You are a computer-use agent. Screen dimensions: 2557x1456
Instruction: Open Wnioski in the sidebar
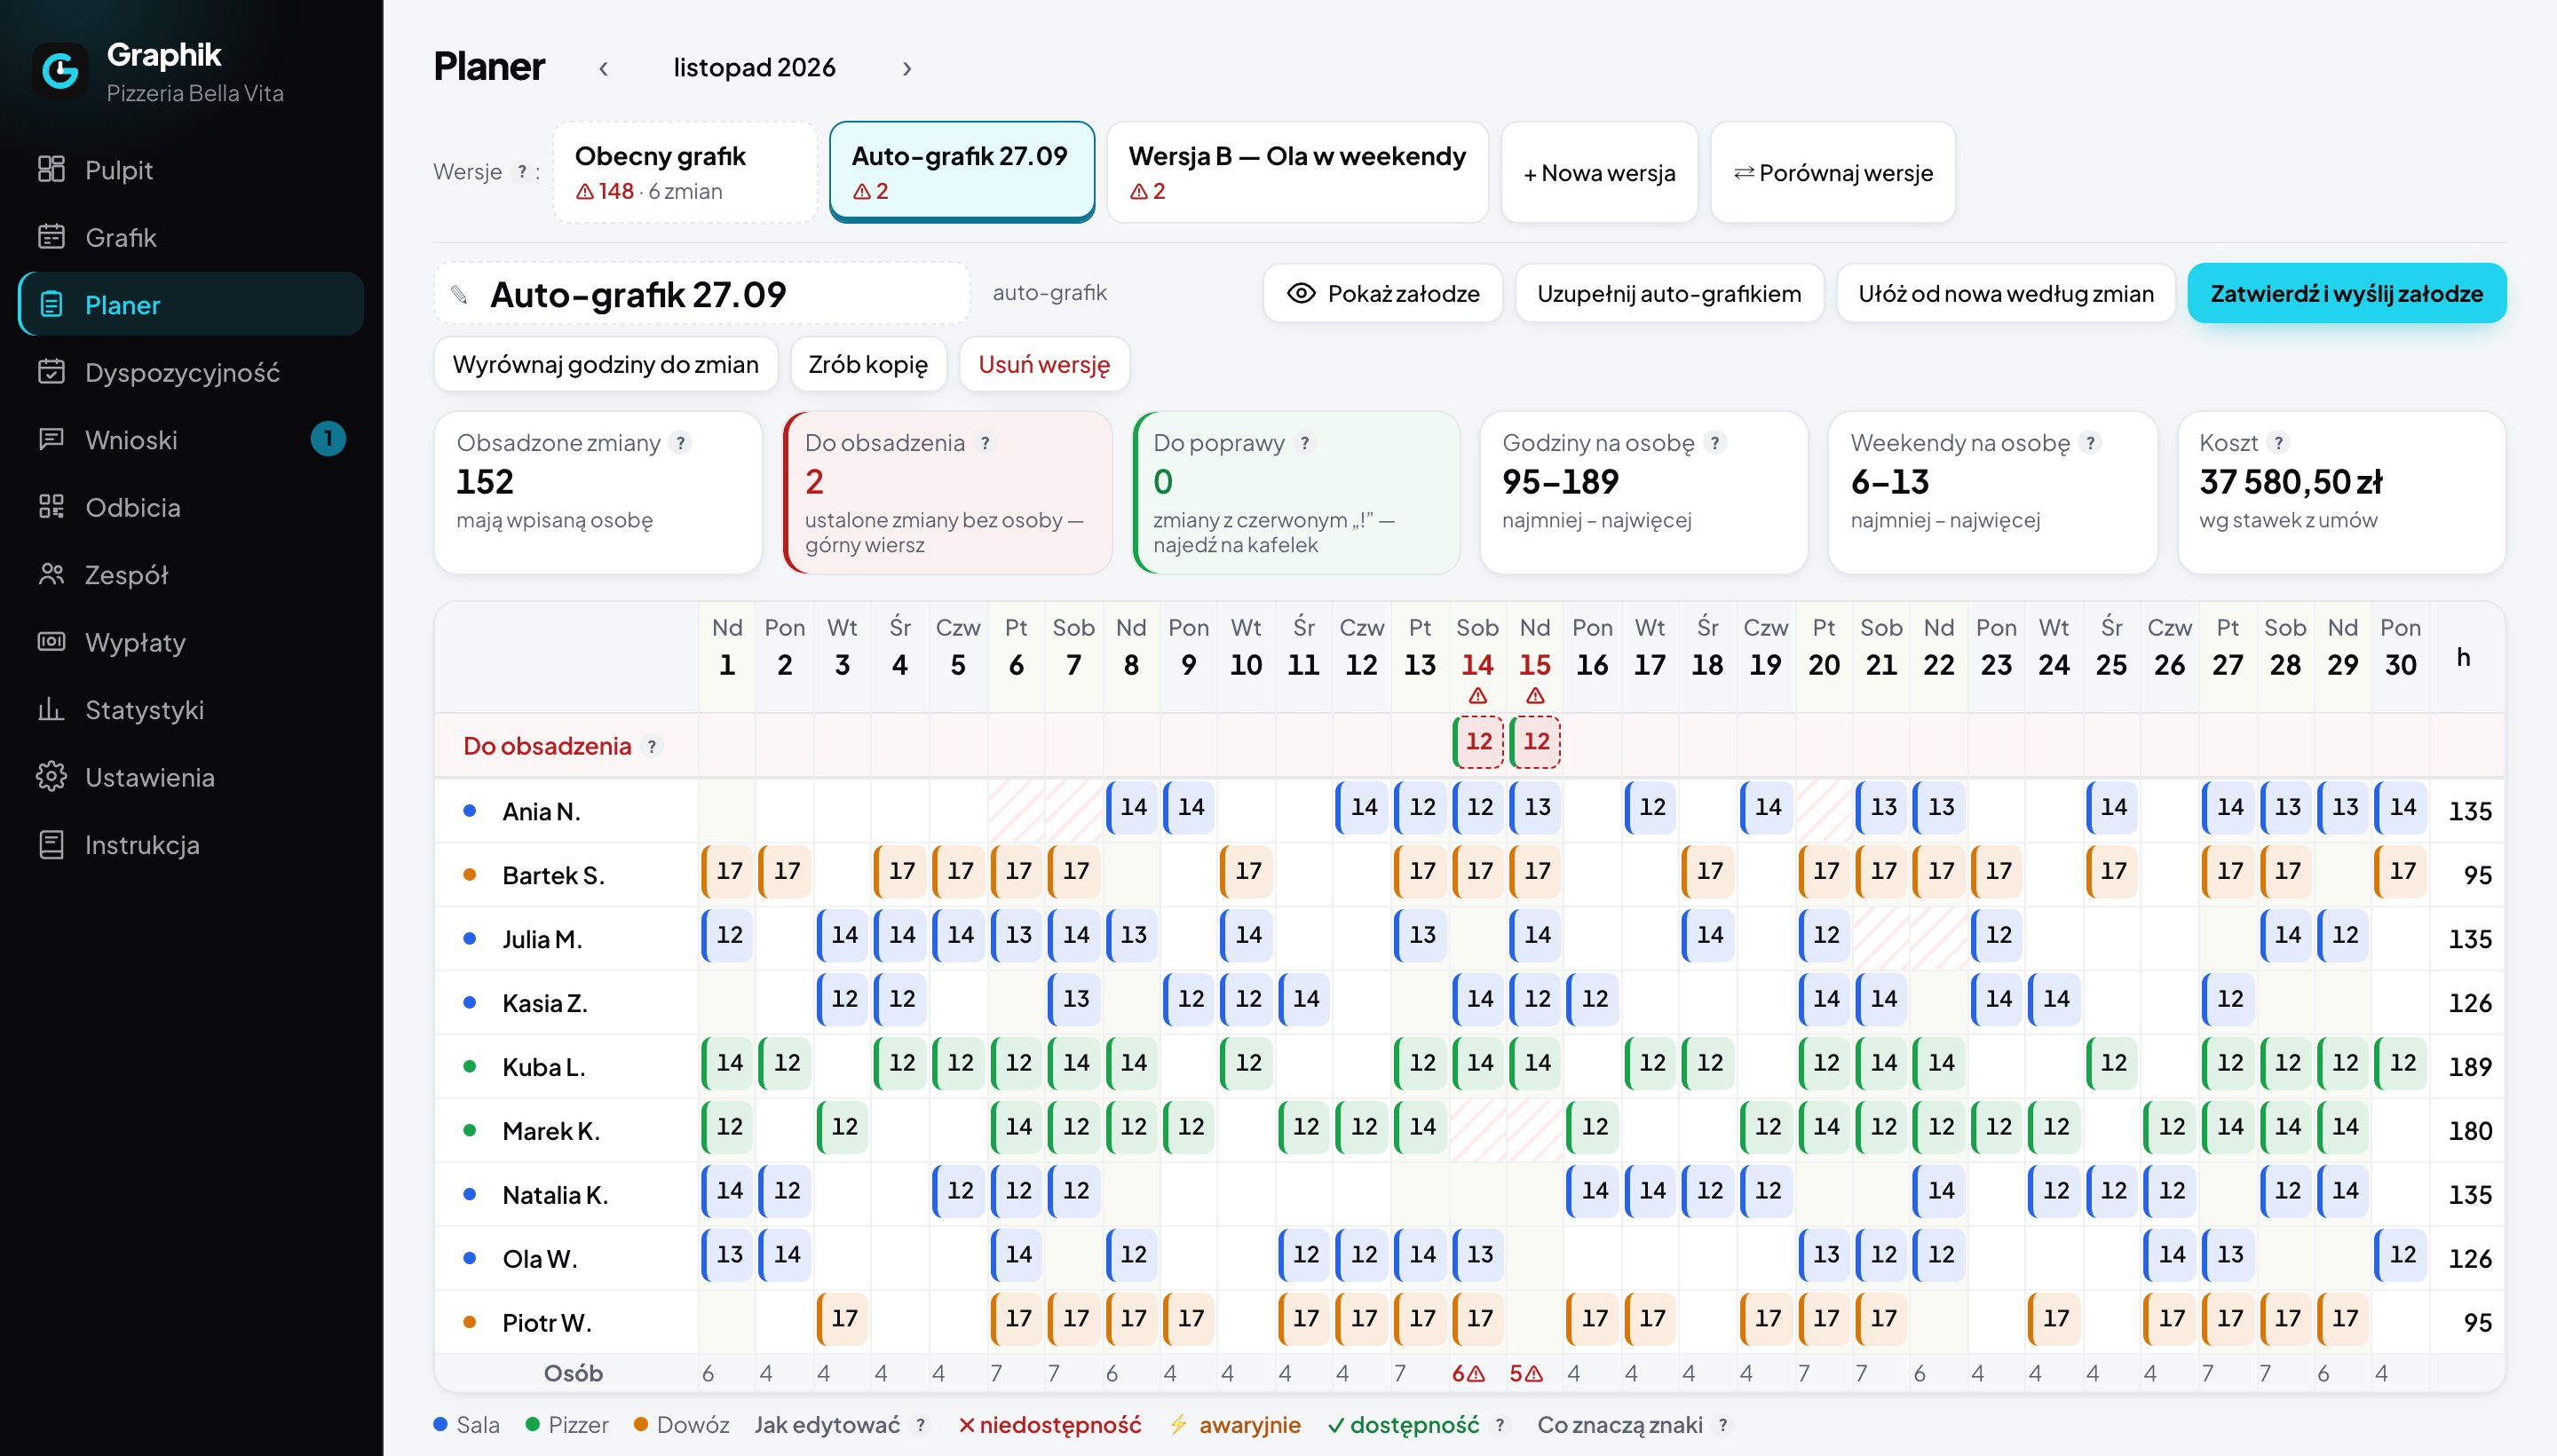pyautogui.click(x=190, y=440)
